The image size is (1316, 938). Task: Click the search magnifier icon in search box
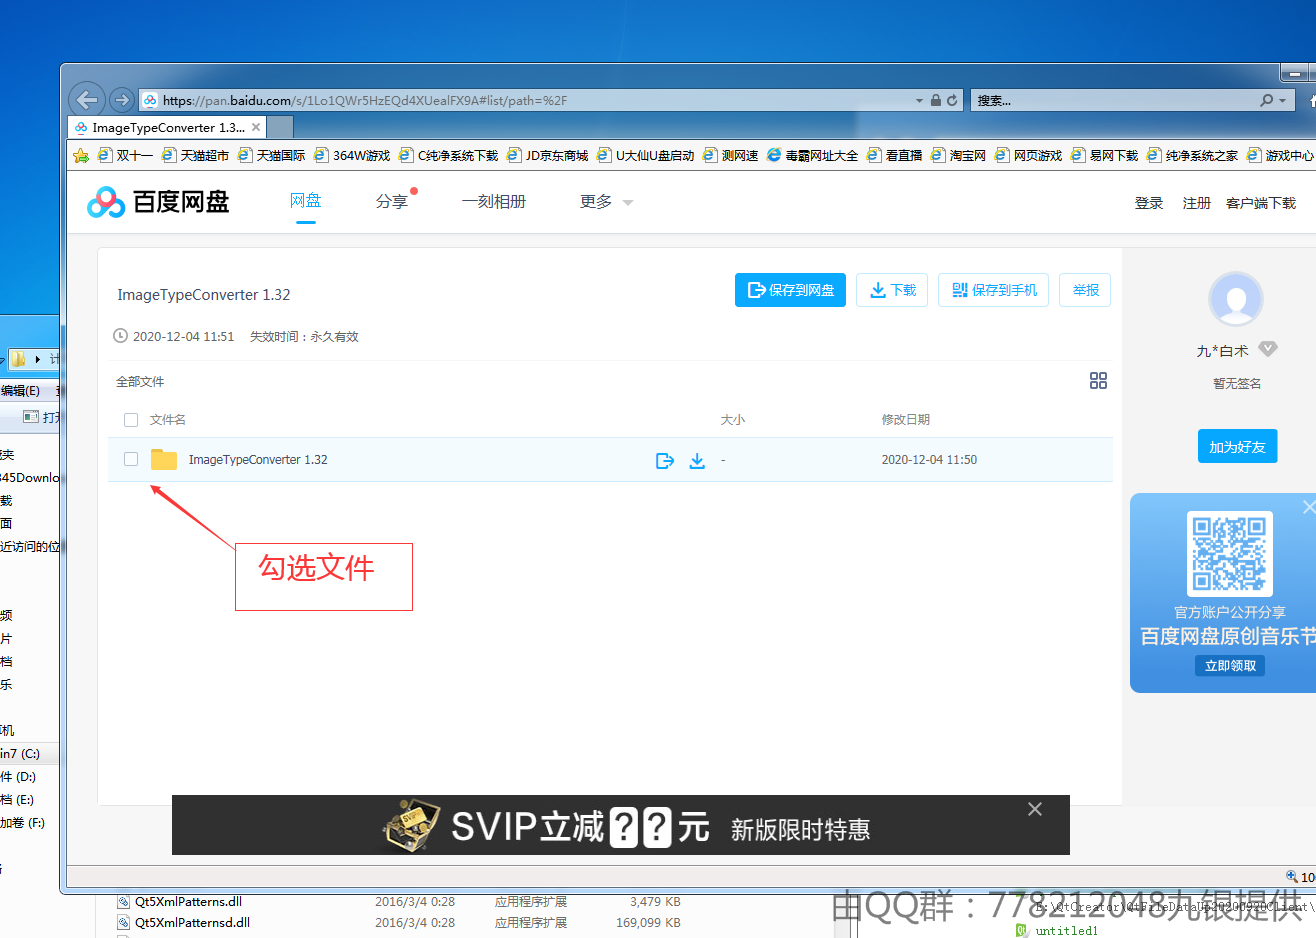point(1267,100)
